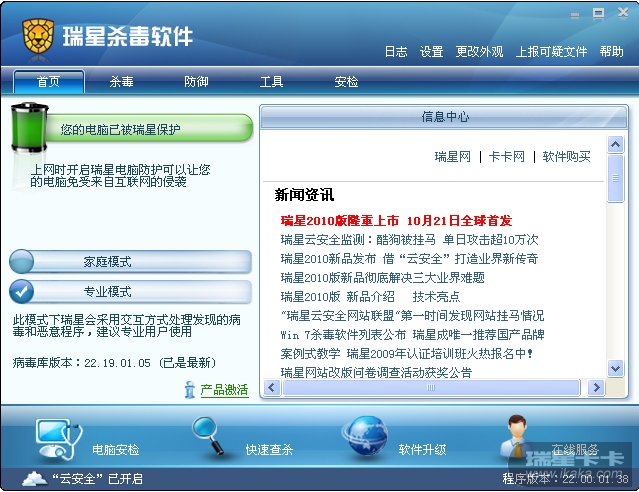Image resolution: width=639 pixels, height=492 pixels.
Task: Click the 病毒库版本 22.19.01.05 text
Action: click(x=114, y=362)
